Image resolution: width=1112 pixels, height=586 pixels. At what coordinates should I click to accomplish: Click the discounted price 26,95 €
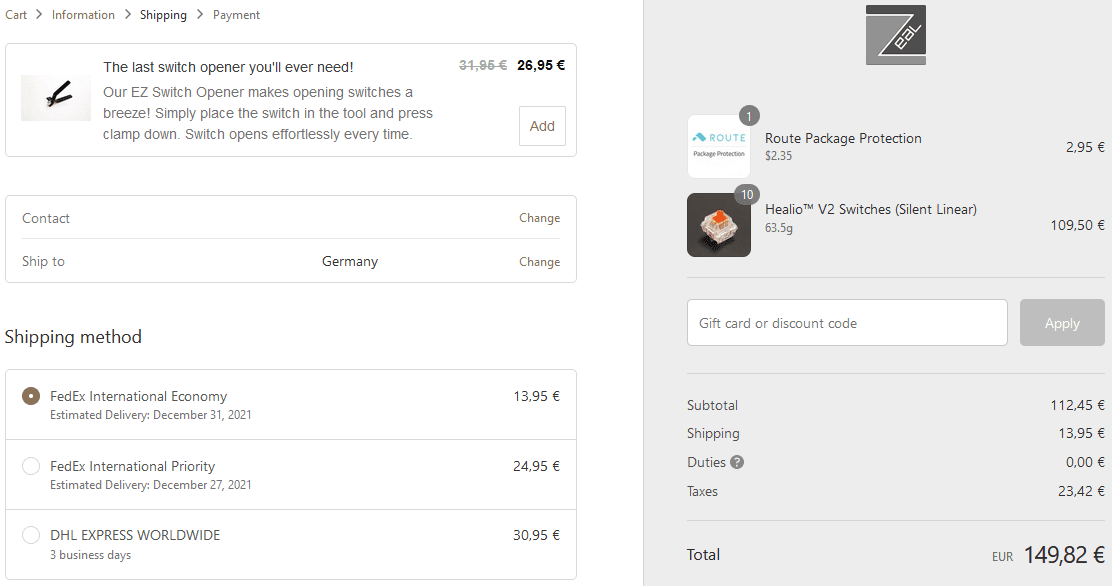540,65
